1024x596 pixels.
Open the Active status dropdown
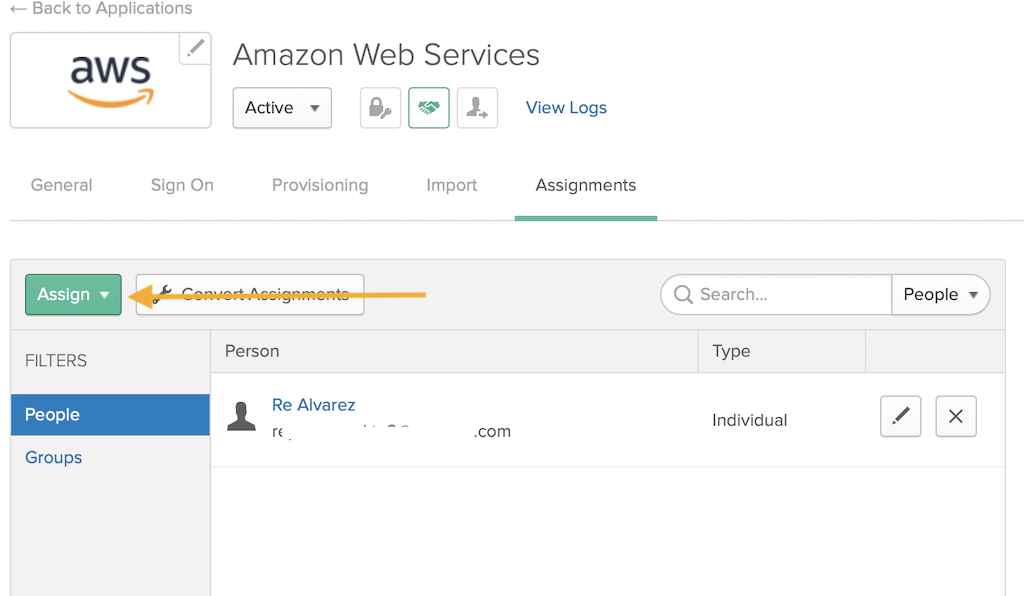click(282, 108)
